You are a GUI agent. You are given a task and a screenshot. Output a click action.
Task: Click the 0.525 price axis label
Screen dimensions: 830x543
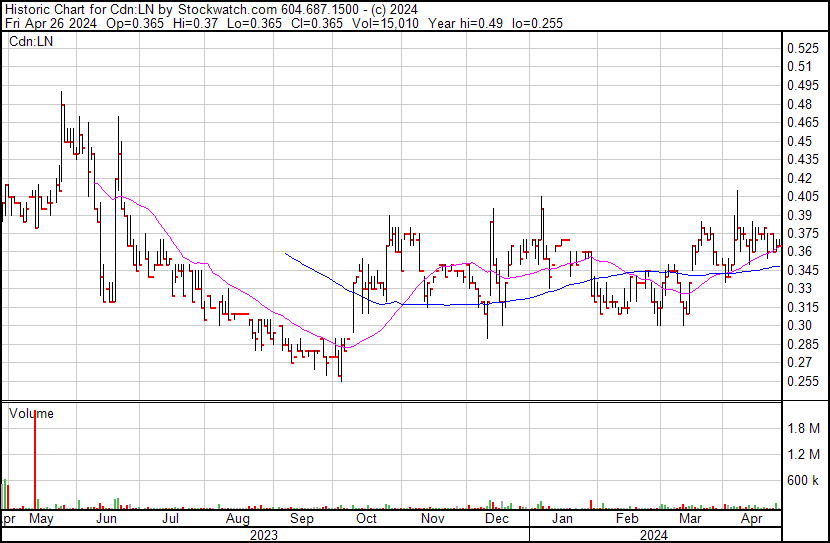point(803,48)
